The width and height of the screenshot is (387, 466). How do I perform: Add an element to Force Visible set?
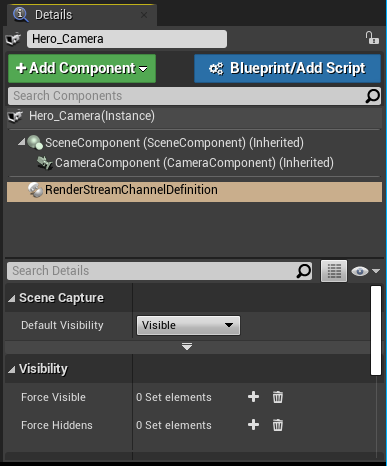[253, 397]
